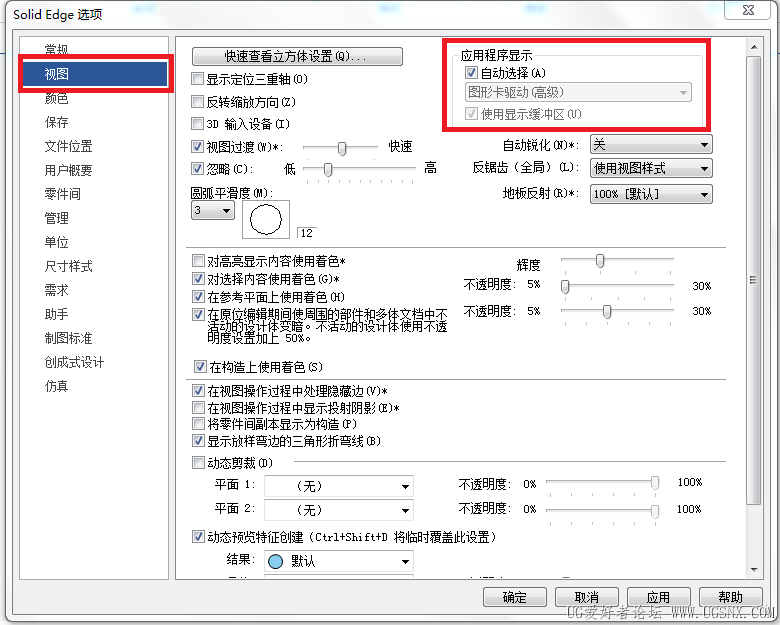Enable 反转缩放方向 checkbox
Viewport: 780px width, 625px height.
click(x=197, y=102)
